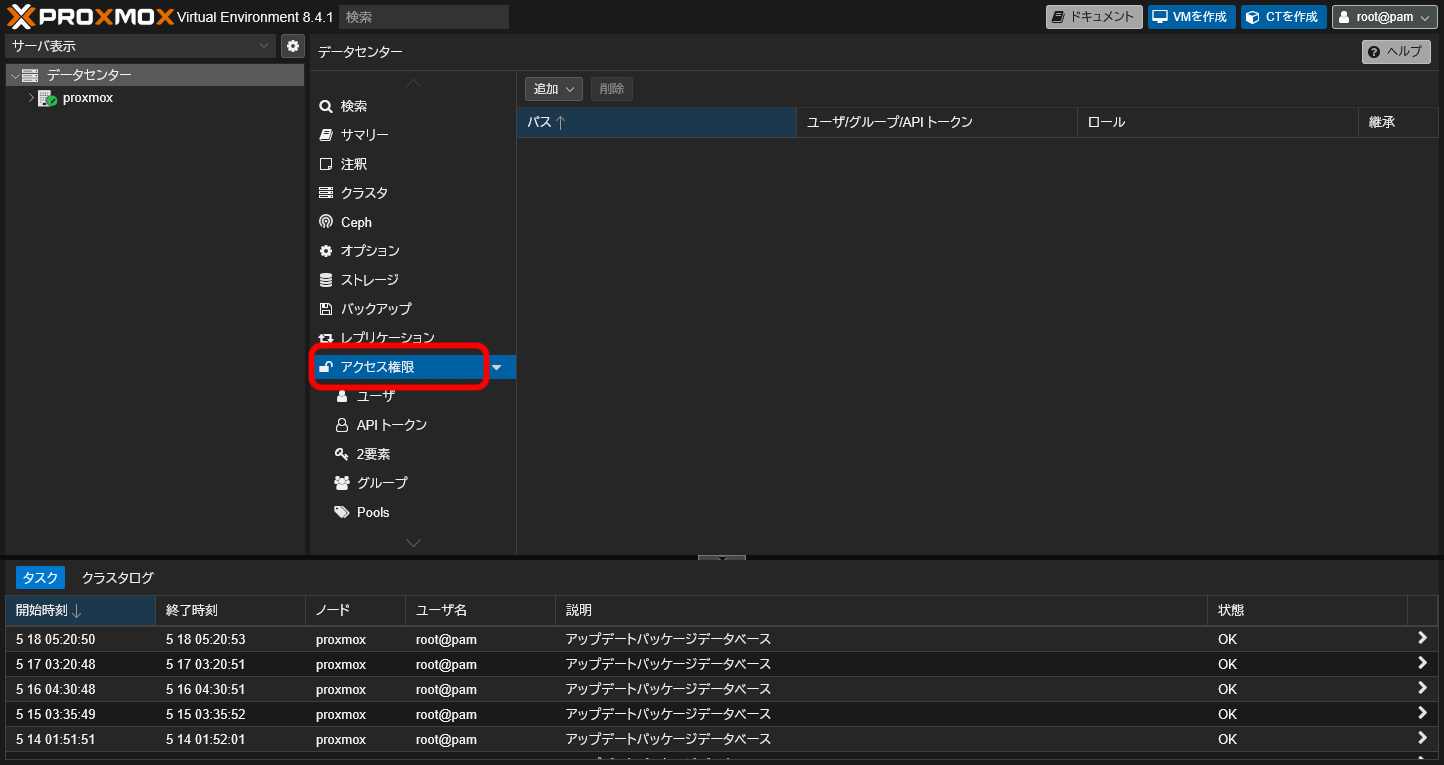Expand the proxmox node tree
1444x765 pixels.
[31, 98]
